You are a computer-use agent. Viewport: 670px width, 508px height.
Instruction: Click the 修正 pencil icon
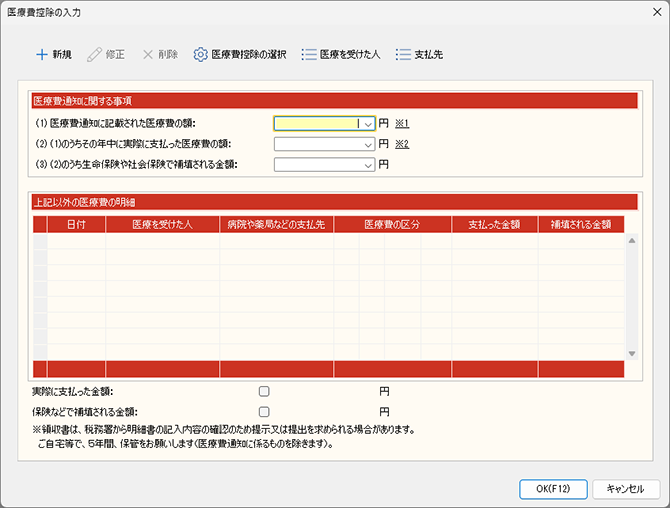94,54
